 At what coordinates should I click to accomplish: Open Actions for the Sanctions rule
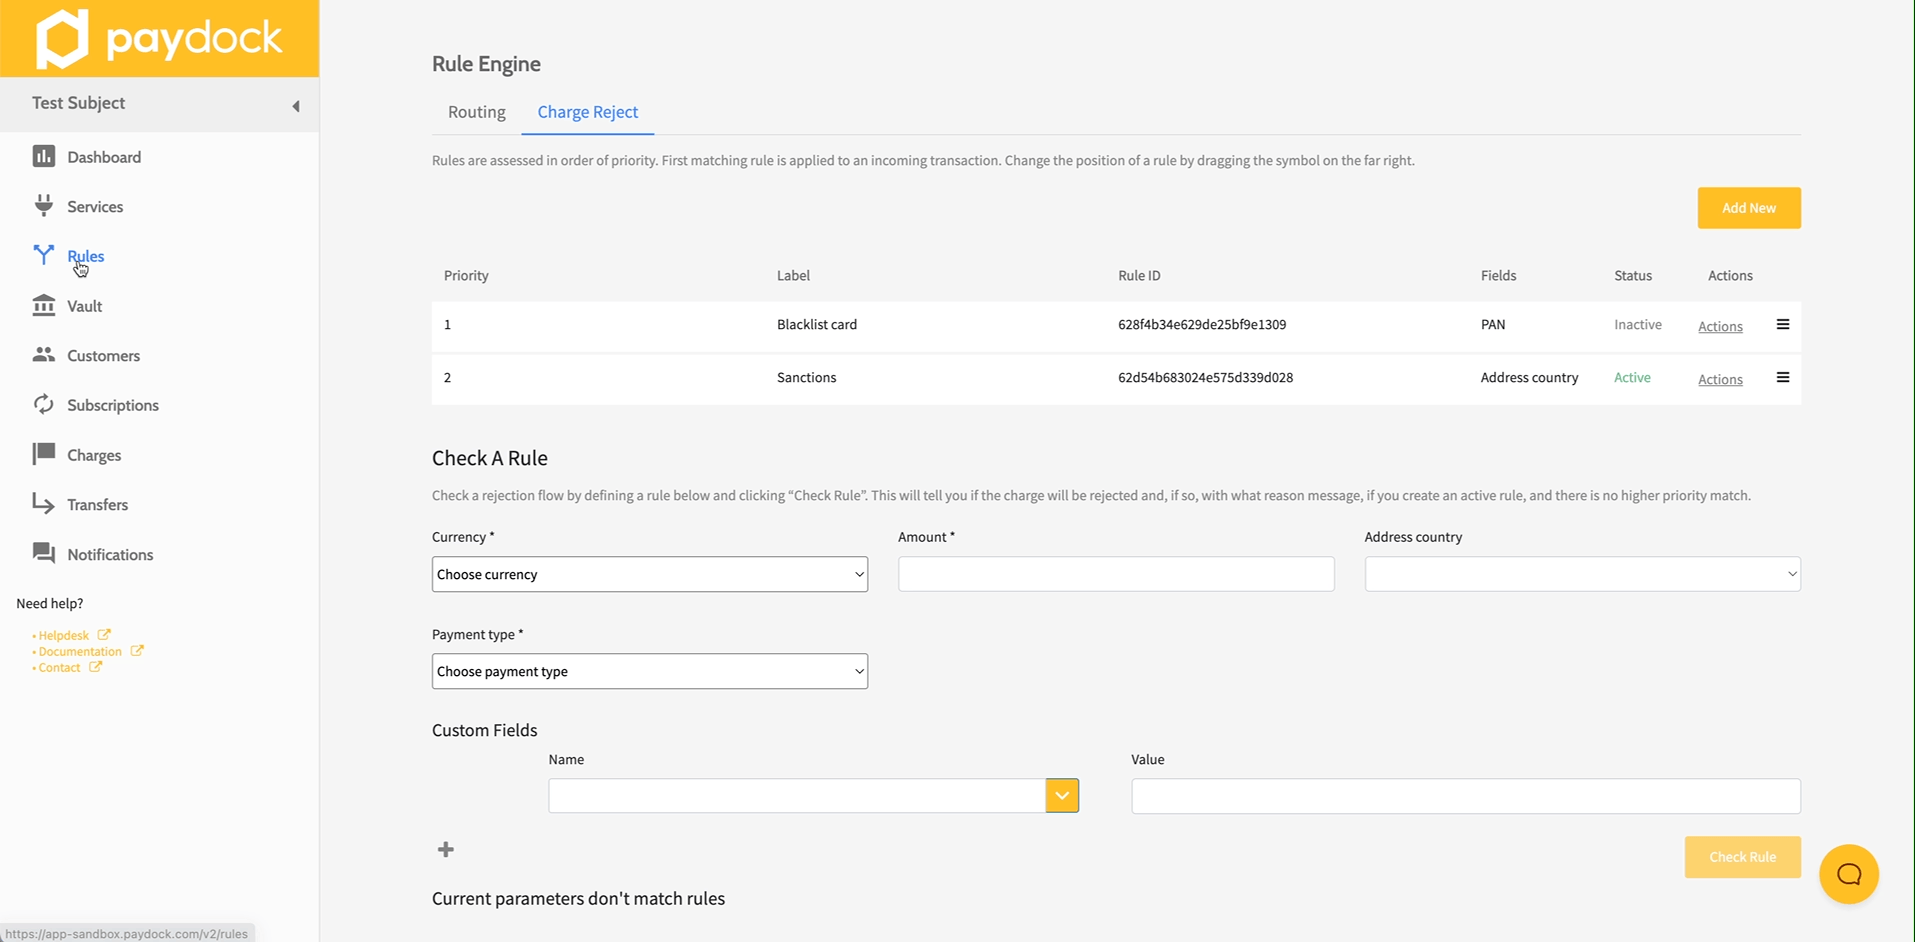1720,379
